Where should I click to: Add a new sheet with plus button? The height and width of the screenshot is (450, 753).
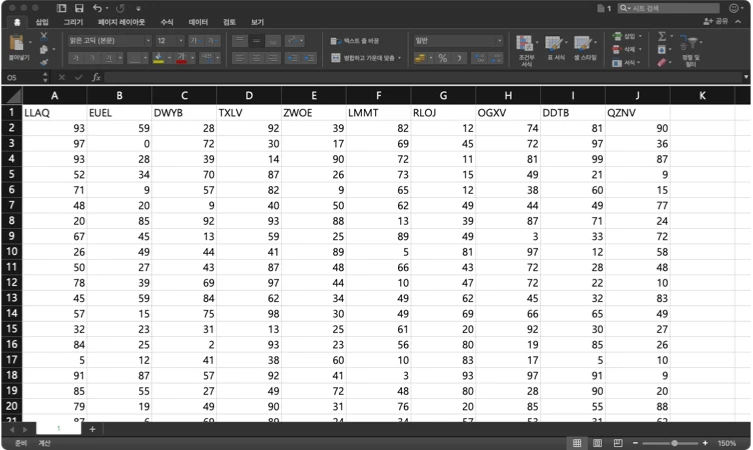(x=92, y=429)
